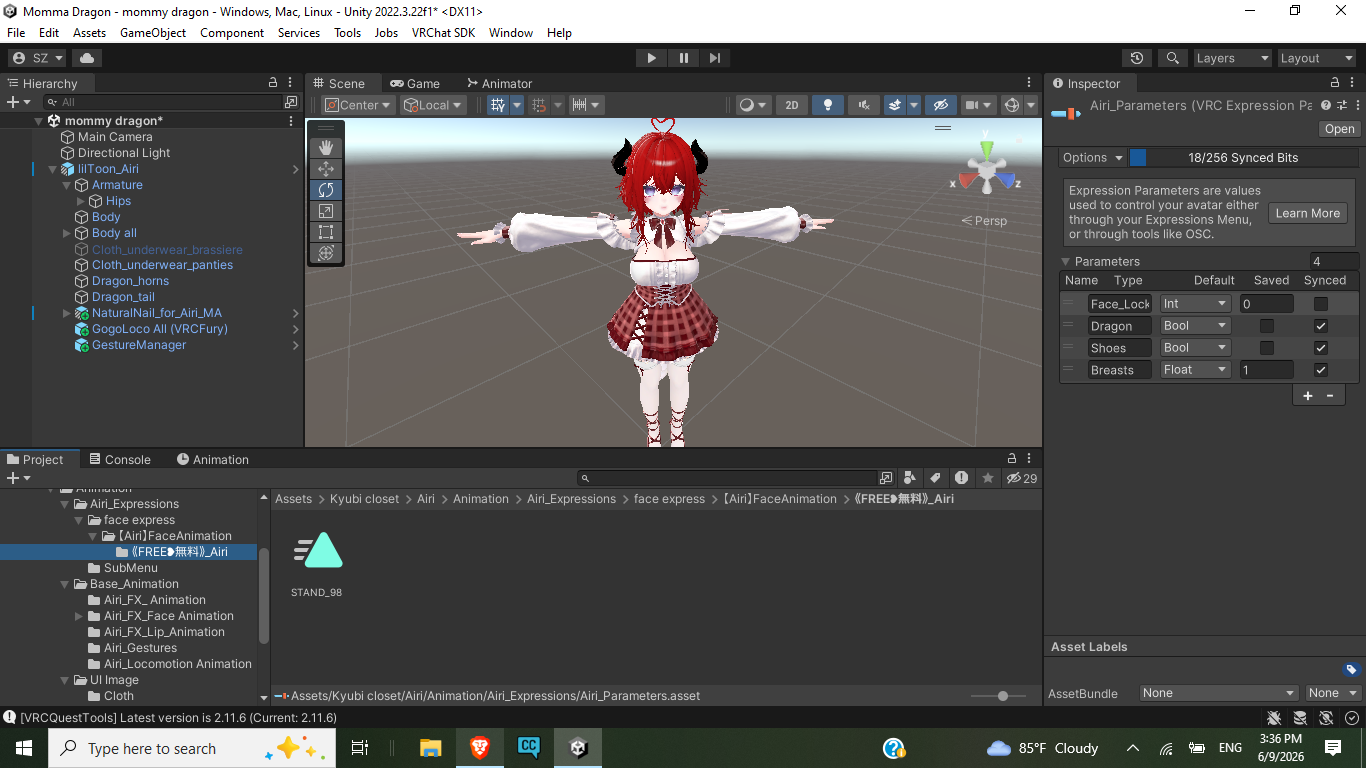Expand NaturalNail_for_Airi_MA in Hierarchy
Screen dimensions: 1366x768
pyautogui.click(x=68, y=313)
